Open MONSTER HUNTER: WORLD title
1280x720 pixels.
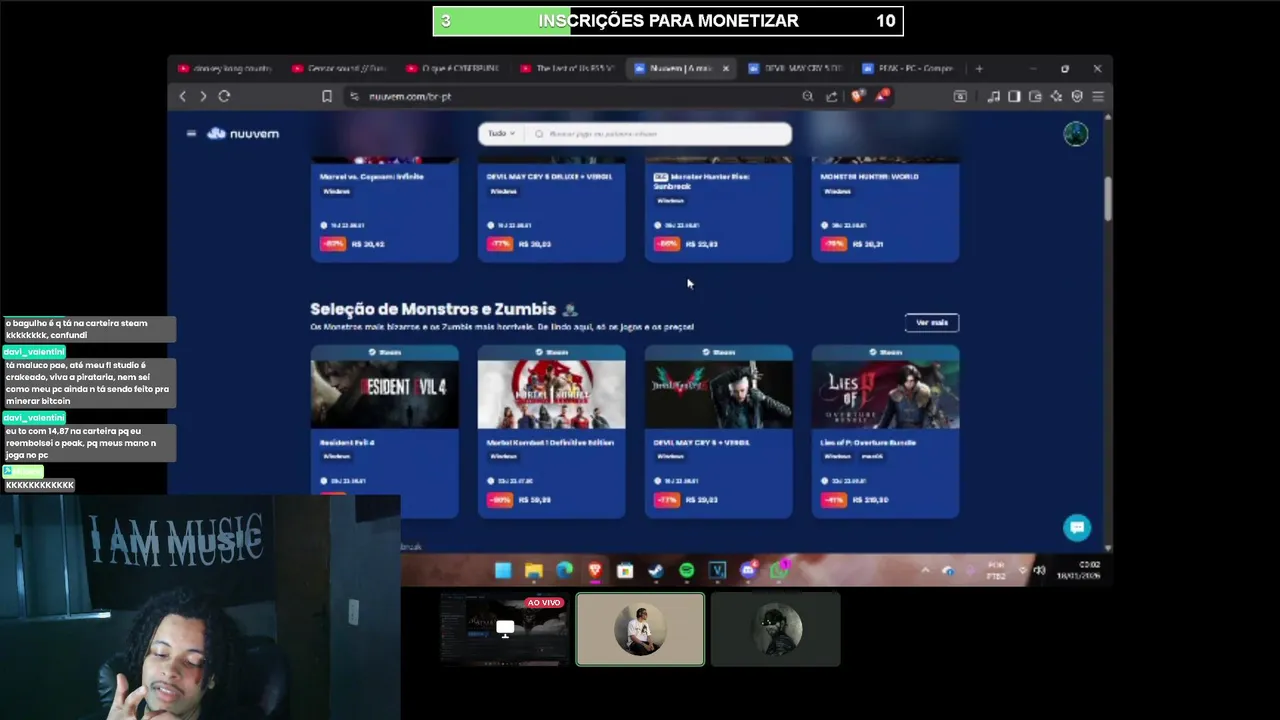point(870,176)
